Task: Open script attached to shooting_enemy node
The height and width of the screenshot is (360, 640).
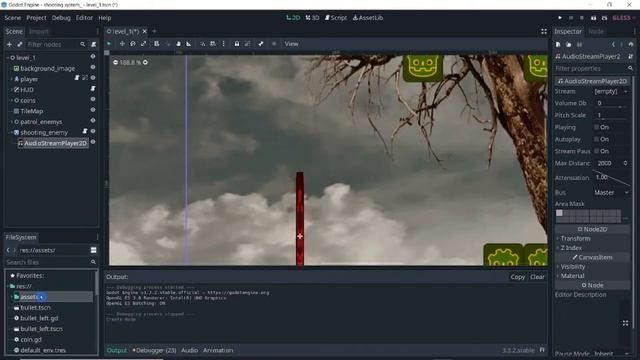Action: (x=85, y=131)
